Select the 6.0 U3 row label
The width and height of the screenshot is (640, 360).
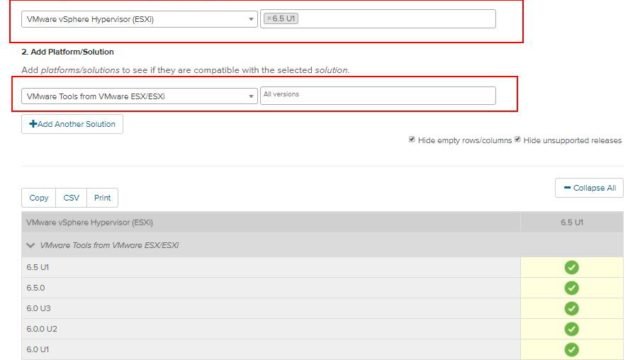pyautogui.click(x=38, y=309)
